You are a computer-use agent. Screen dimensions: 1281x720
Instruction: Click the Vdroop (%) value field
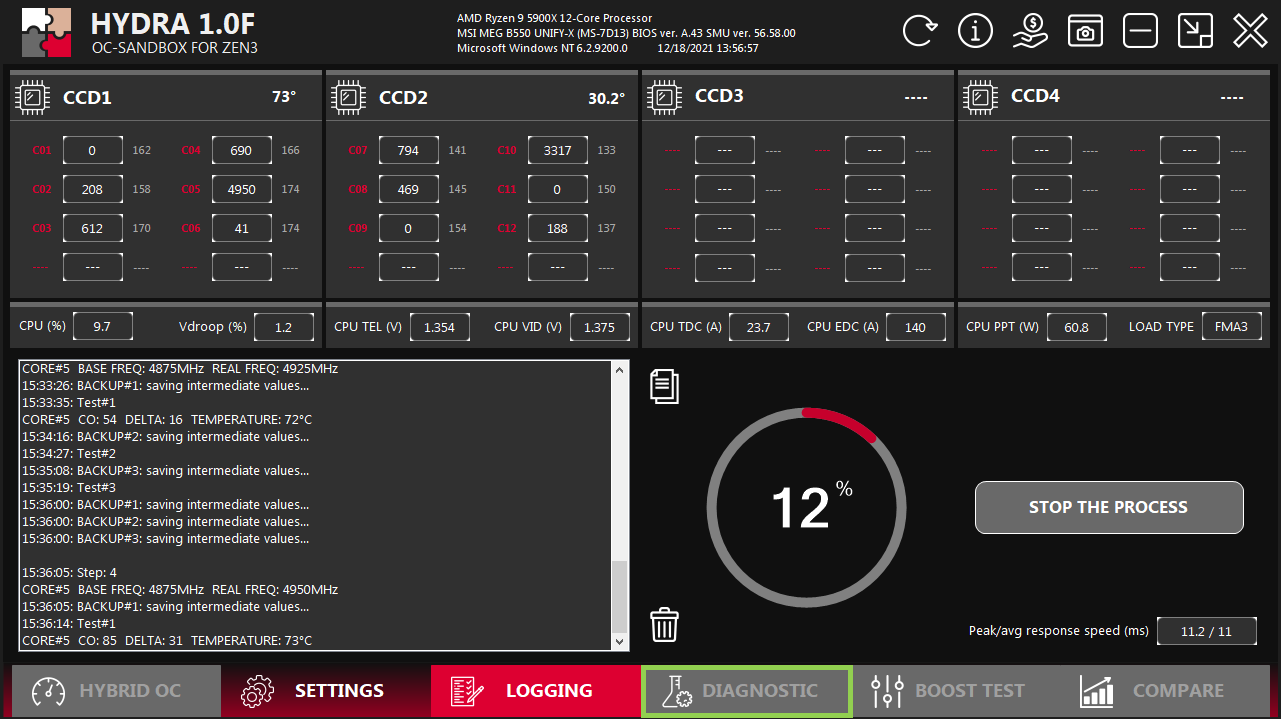(283, 327)
